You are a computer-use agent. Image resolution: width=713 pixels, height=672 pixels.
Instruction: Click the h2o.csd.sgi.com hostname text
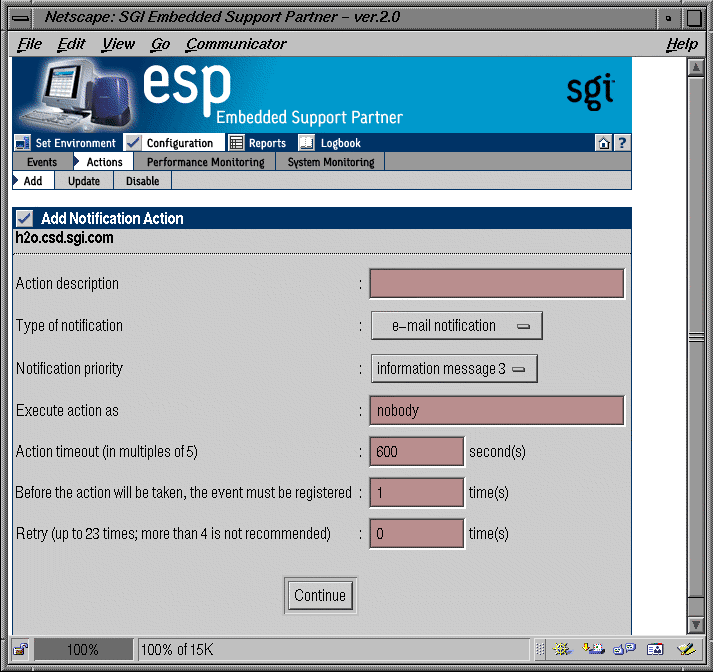point(64,238)
